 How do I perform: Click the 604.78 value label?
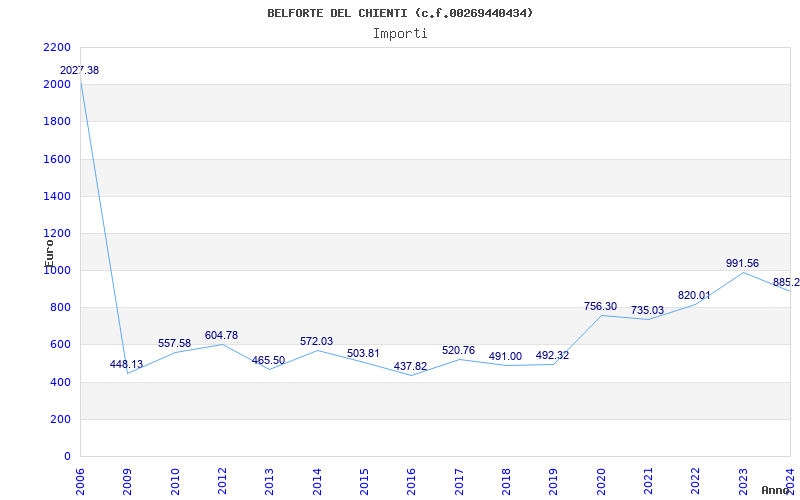tap(221, 335)
